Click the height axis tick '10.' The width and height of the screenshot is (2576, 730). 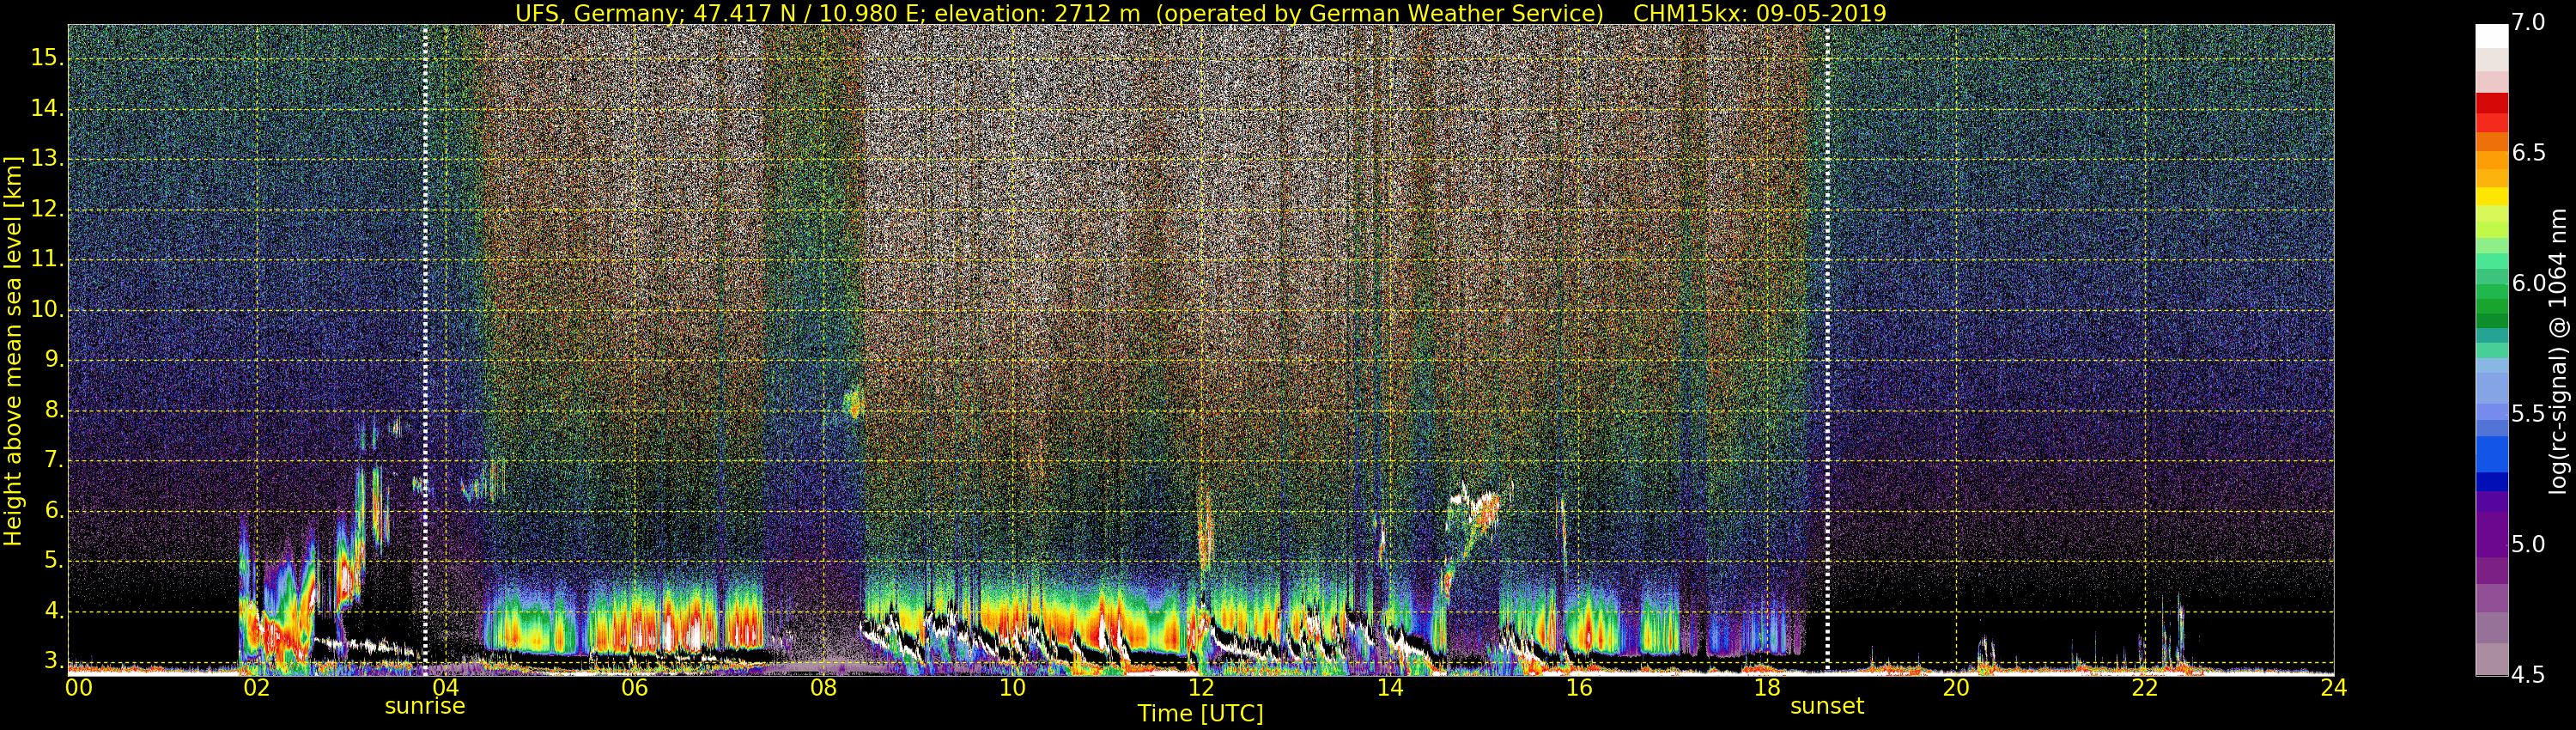click(x=47, y=309)
